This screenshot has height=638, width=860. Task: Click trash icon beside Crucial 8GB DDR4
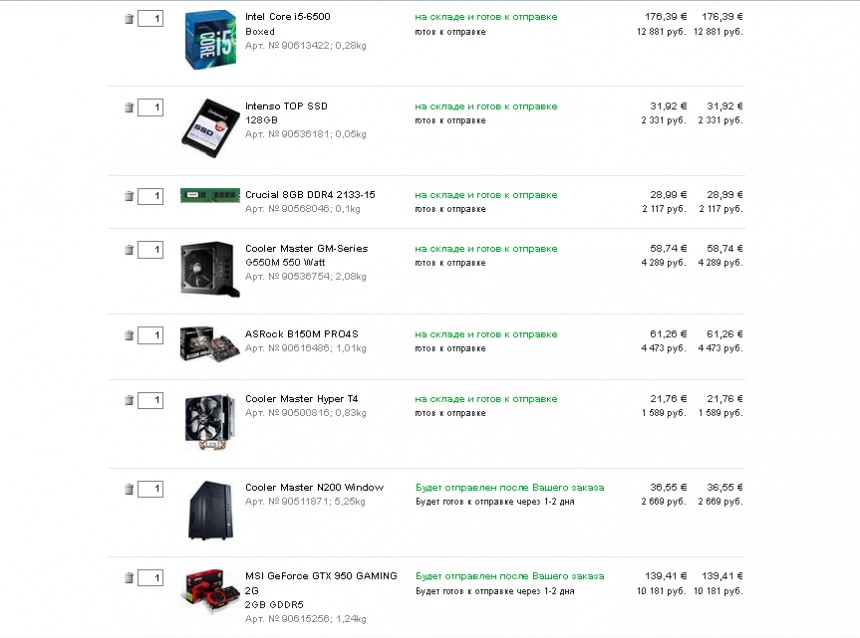pyautogui.click(x=129, y=196)
